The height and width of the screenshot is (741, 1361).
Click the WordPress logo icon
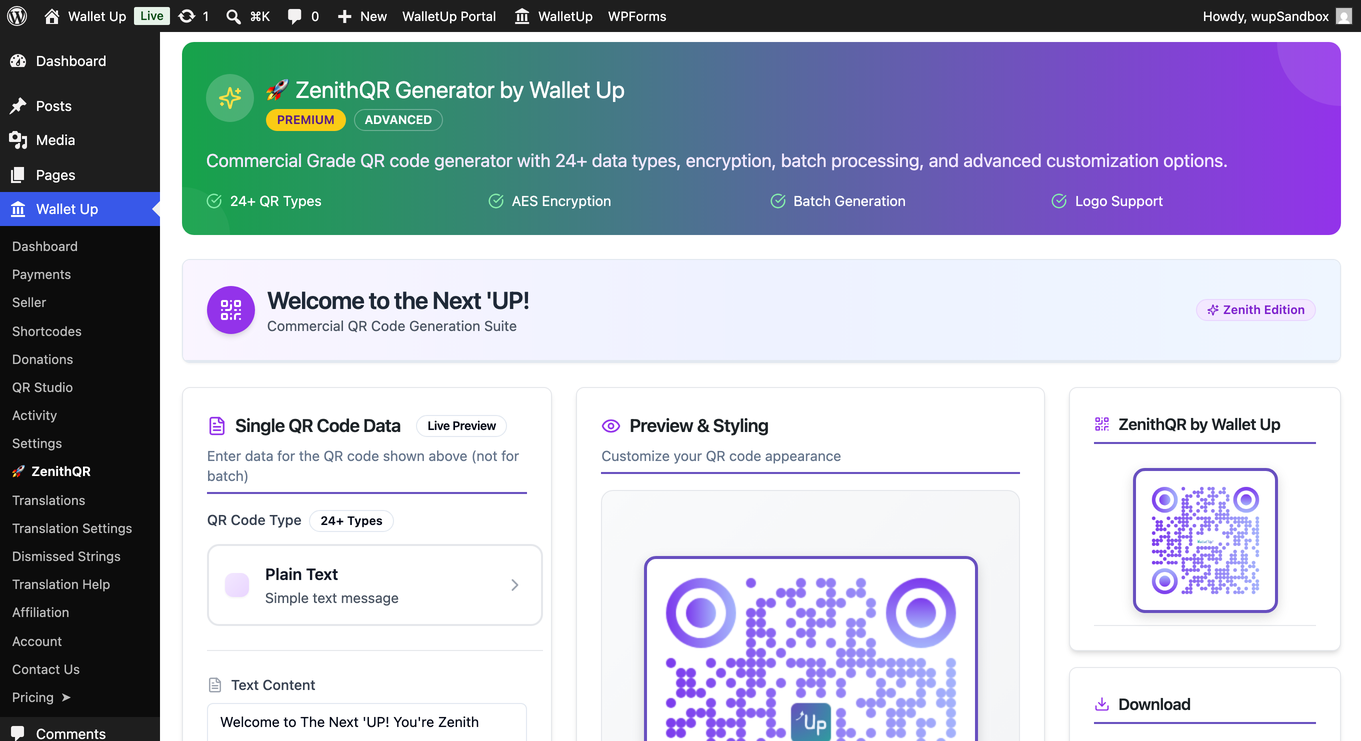pos(17,16)
